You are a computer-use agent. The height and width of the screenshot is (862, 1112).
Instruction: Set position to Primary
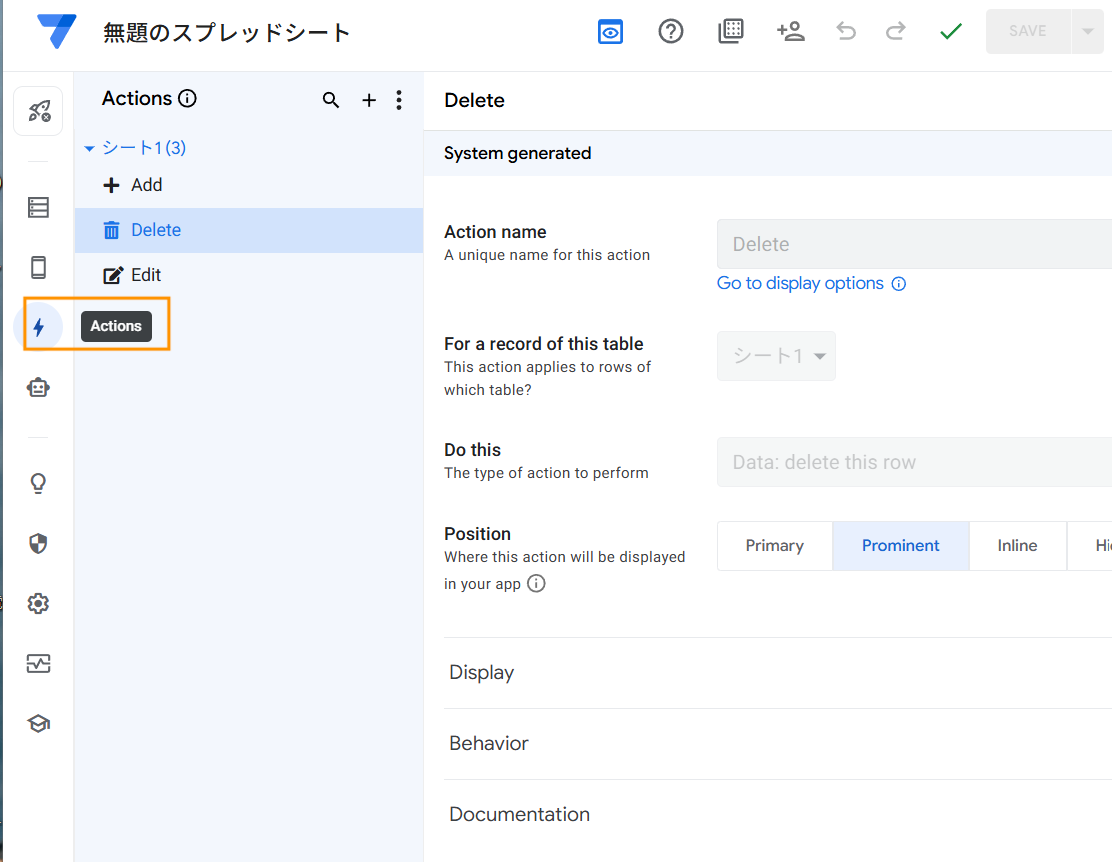pos(774,546)
